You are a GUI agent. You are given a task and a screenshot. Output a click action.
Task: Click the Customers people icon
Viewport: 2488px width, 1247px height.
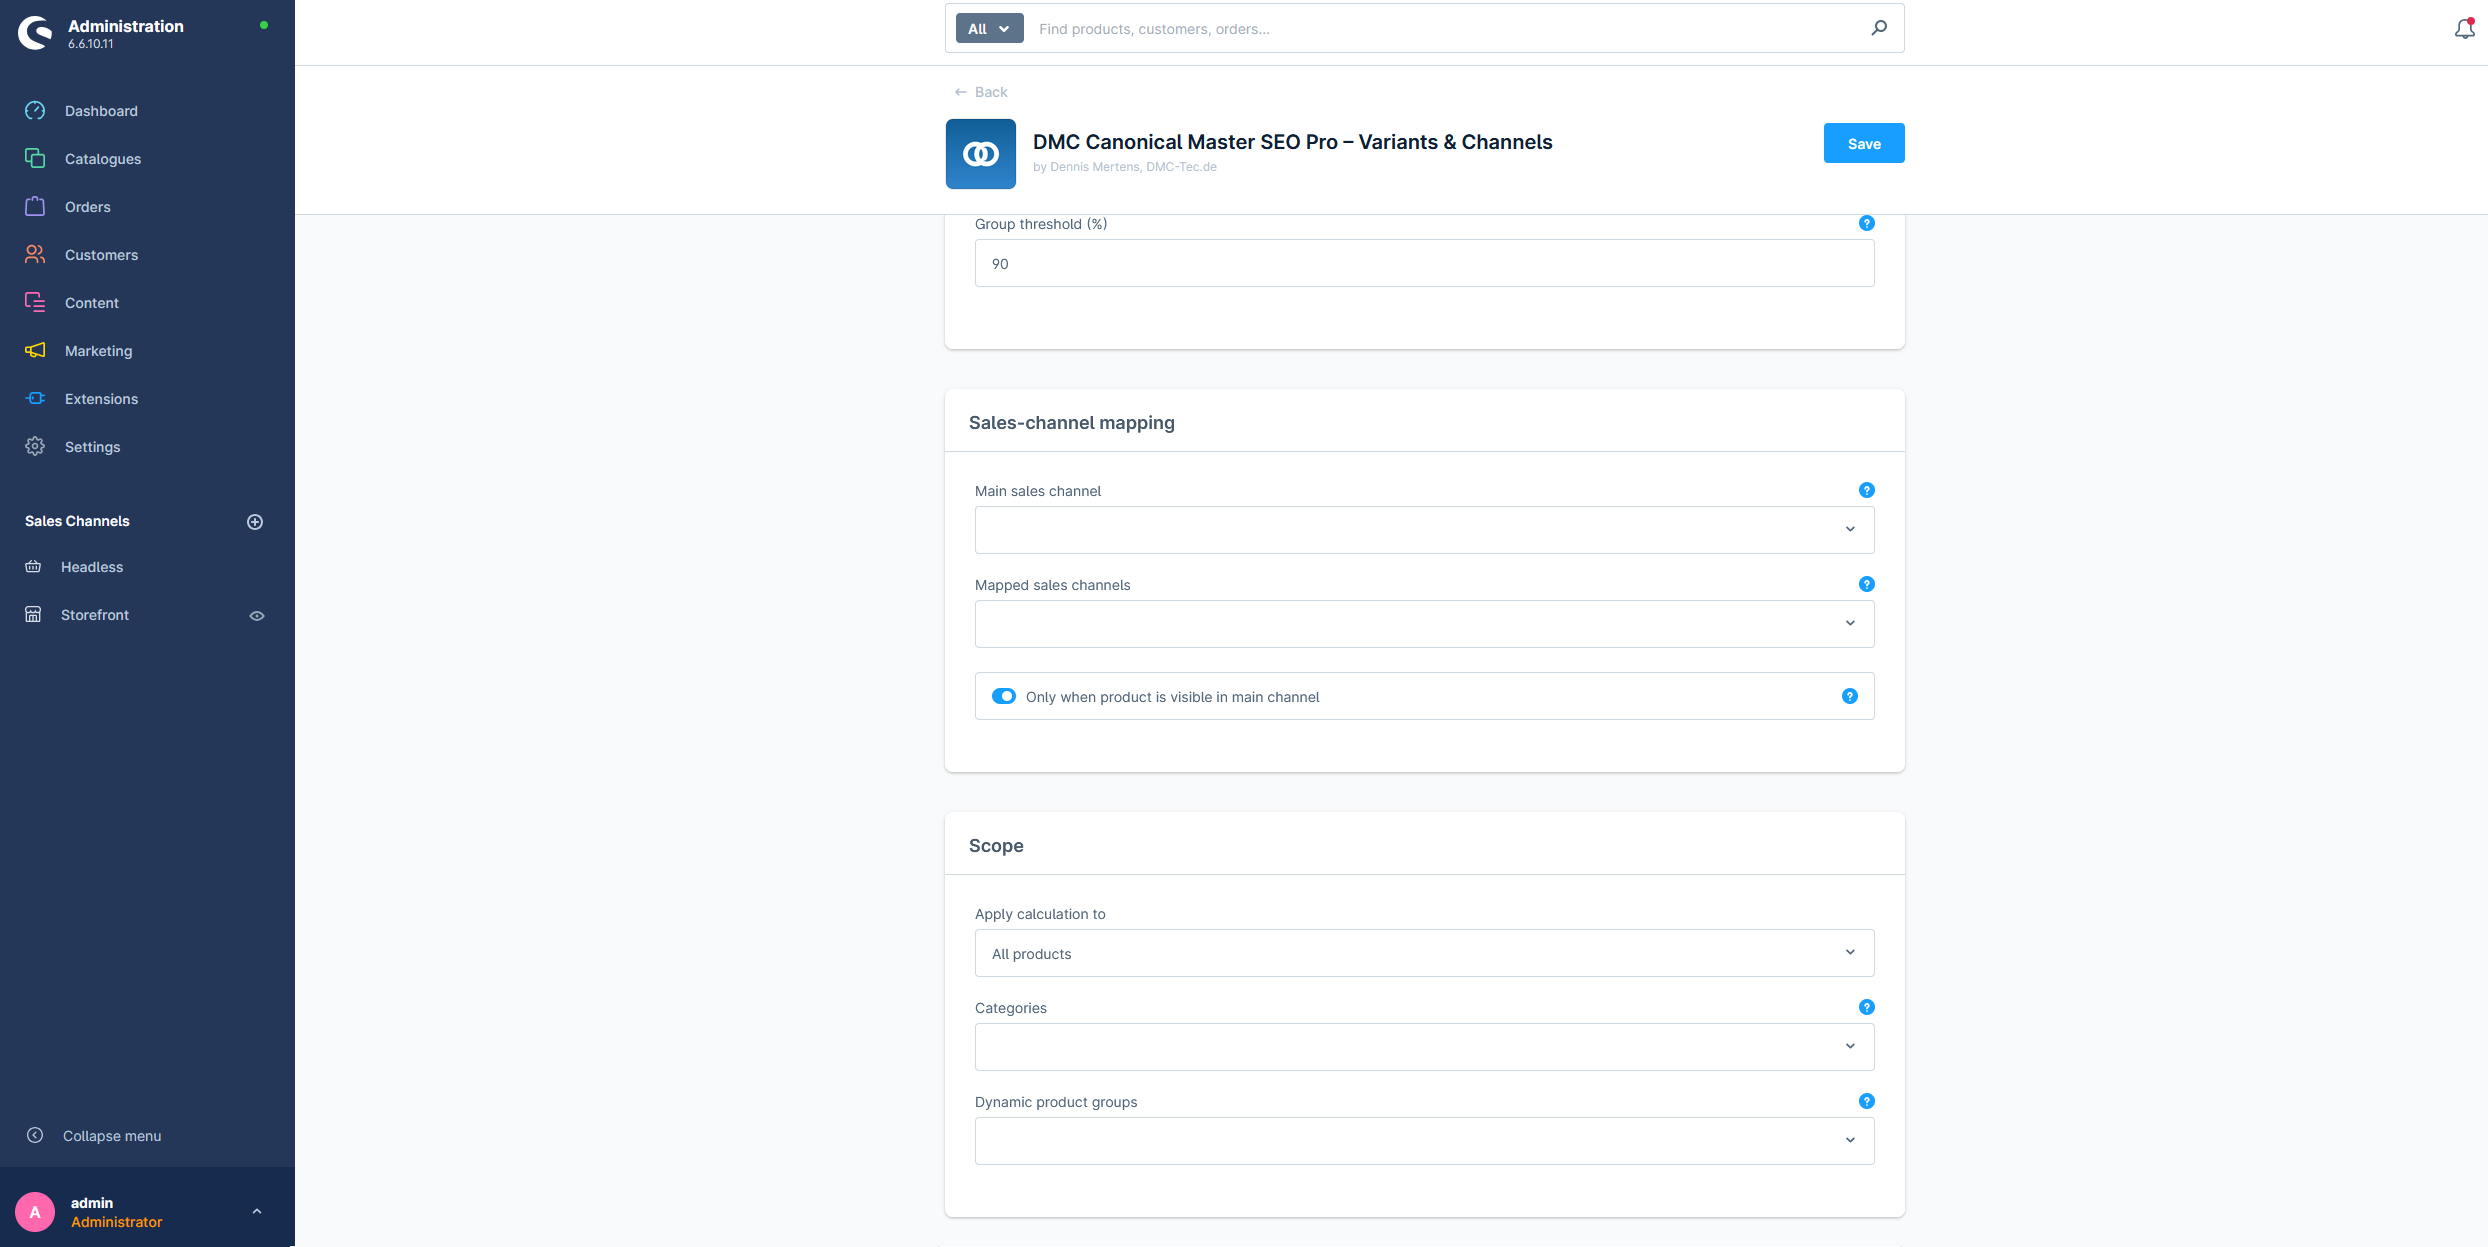coord(35,254)
